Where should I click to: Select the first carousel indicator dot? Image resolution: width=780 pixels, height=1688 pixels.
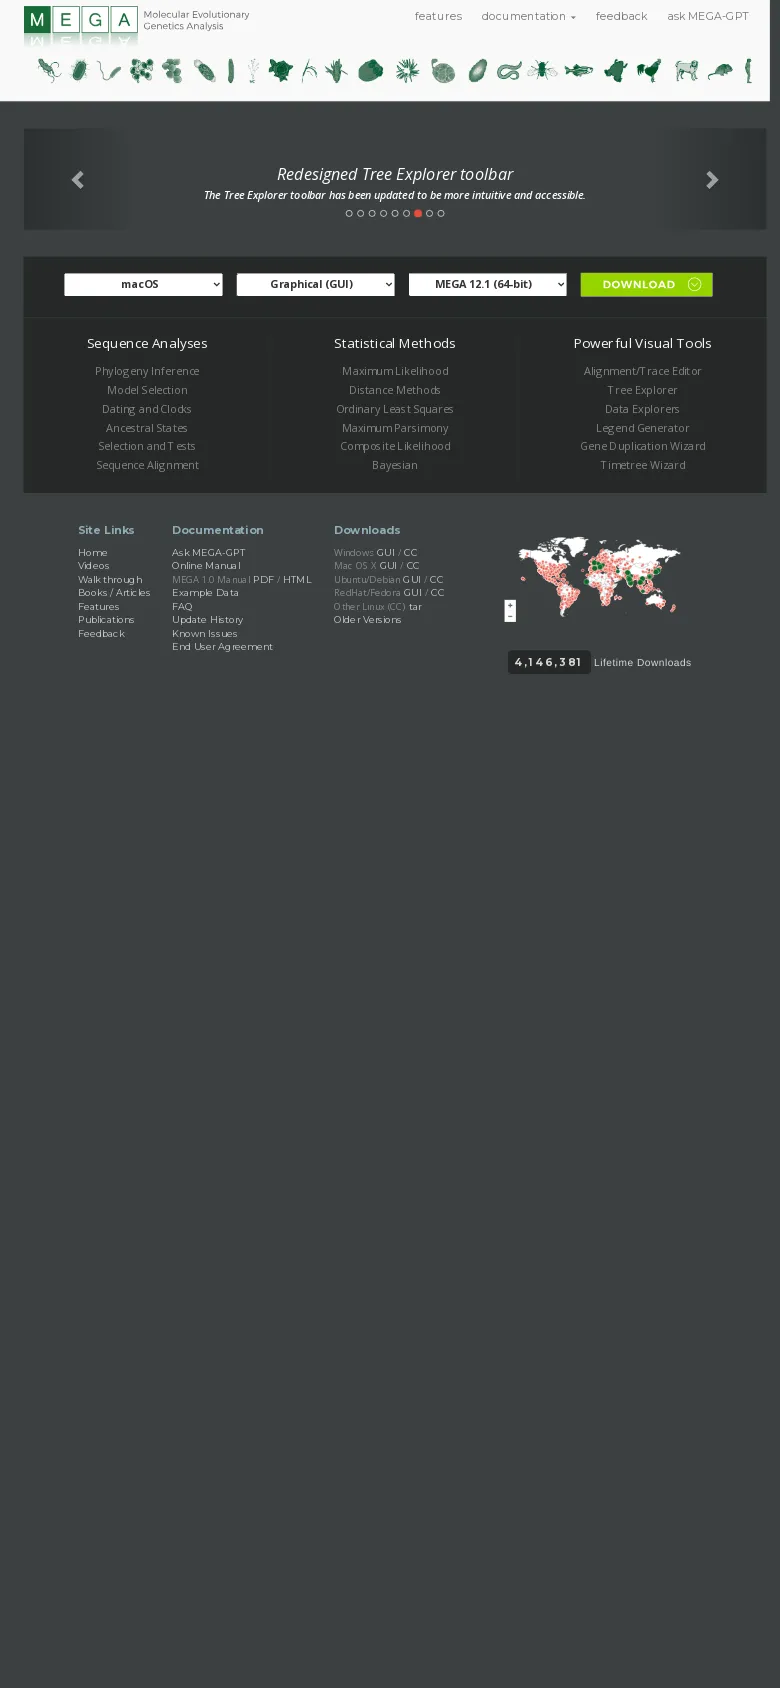click(349, 213)
